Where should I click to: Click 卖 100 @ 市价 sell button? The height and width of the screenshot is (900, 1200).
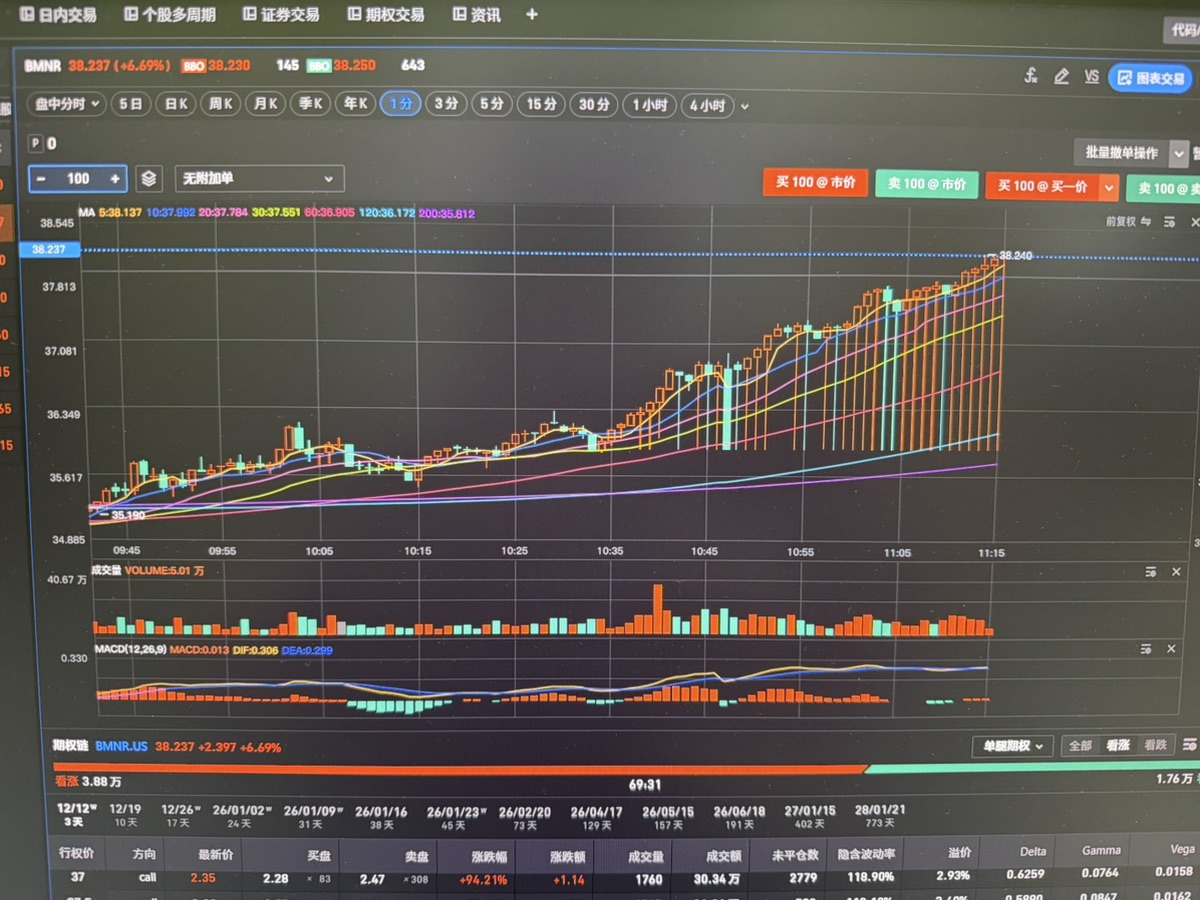point(927,185)
